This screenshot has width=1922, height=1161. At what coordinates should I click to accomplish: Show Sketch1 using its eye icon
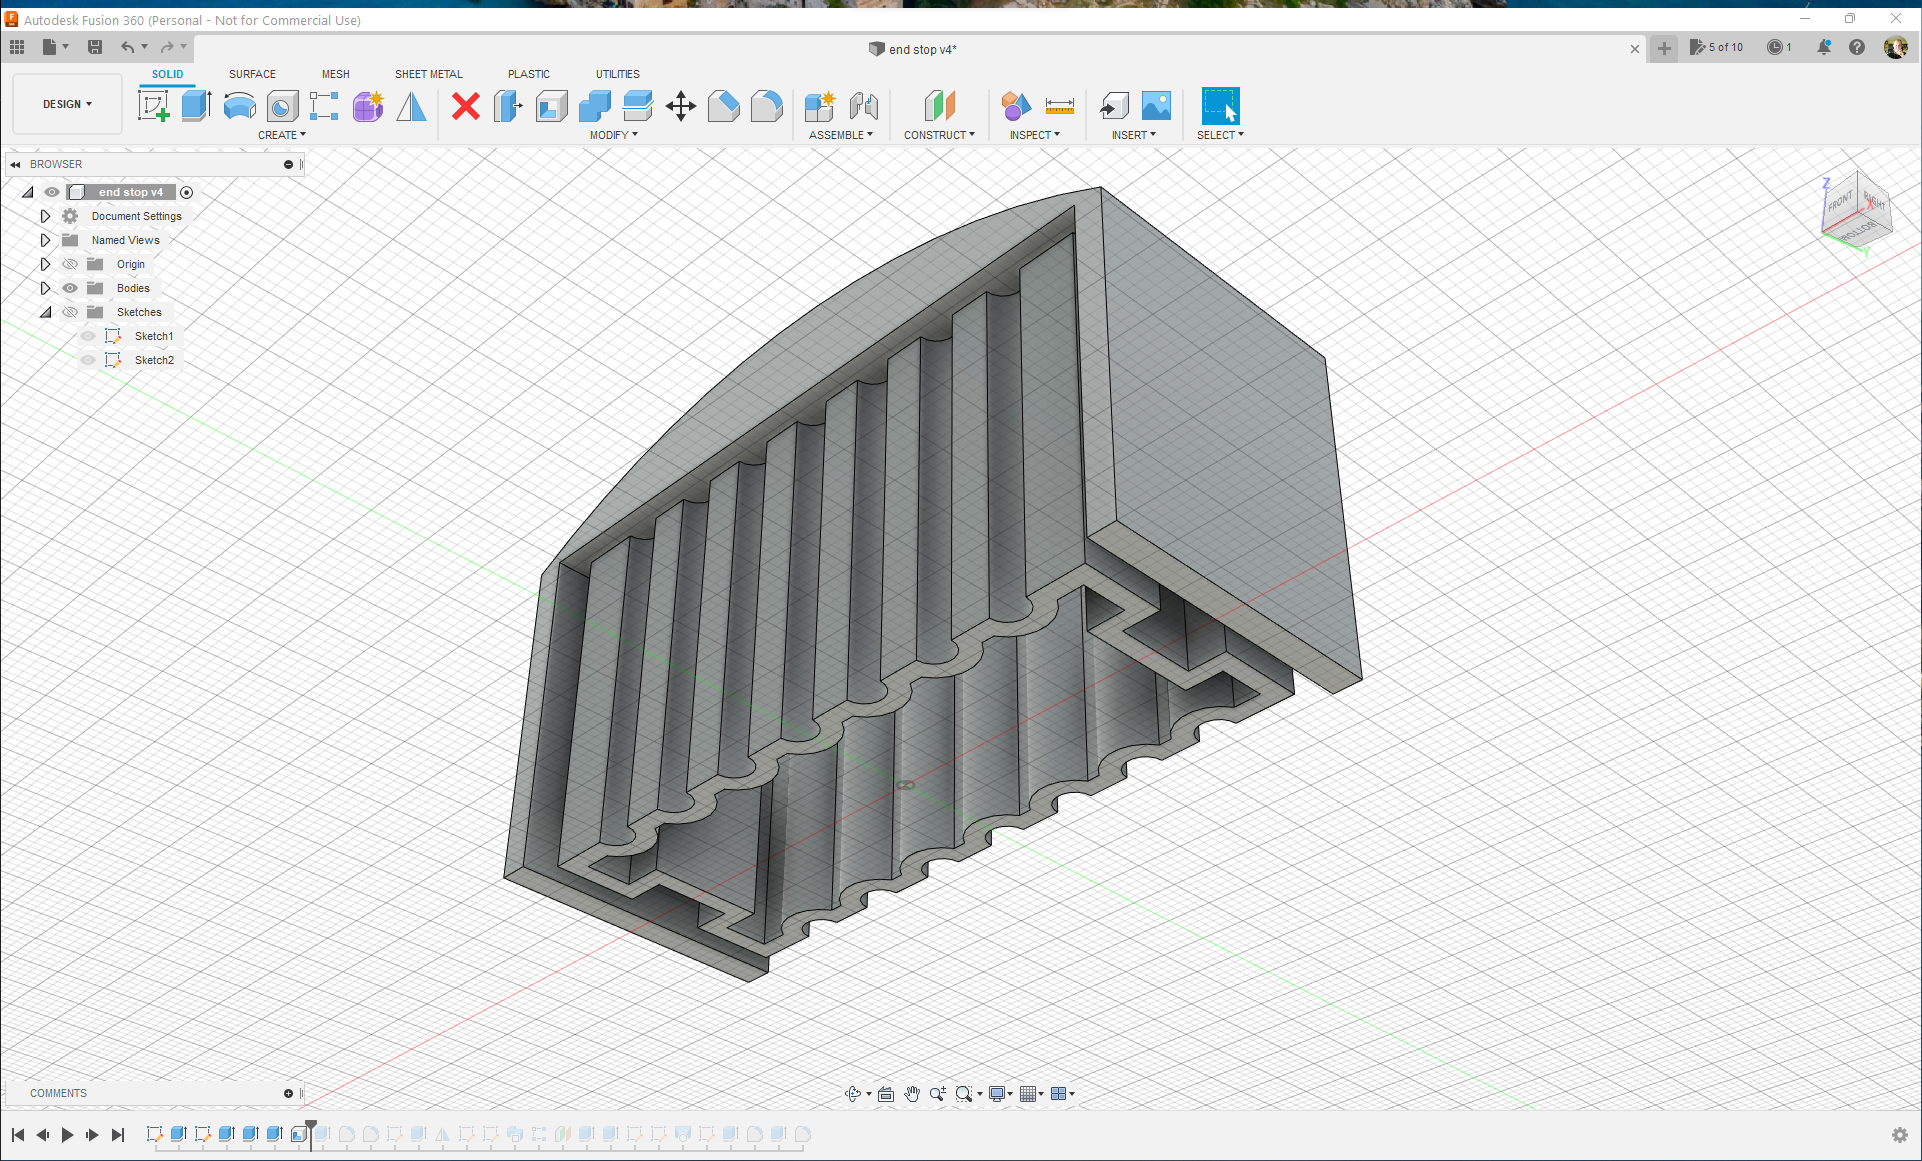[88, 336]
